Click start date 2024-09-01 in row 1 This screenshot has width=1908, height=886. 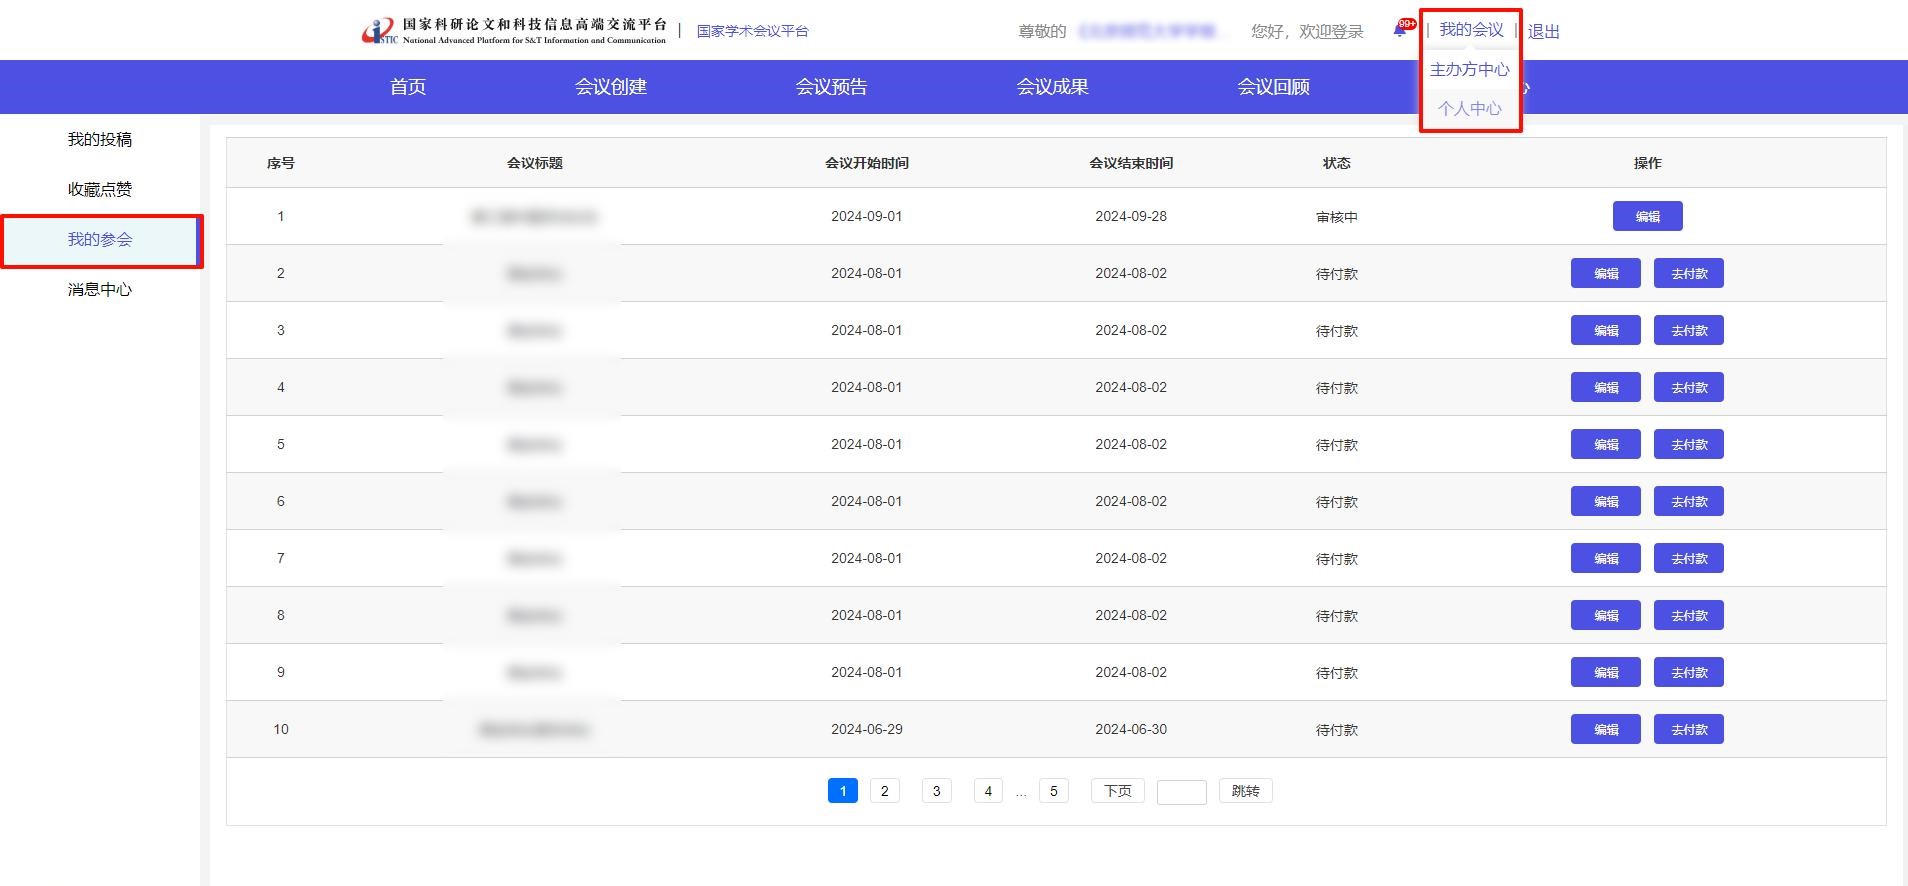coord(867,216)
